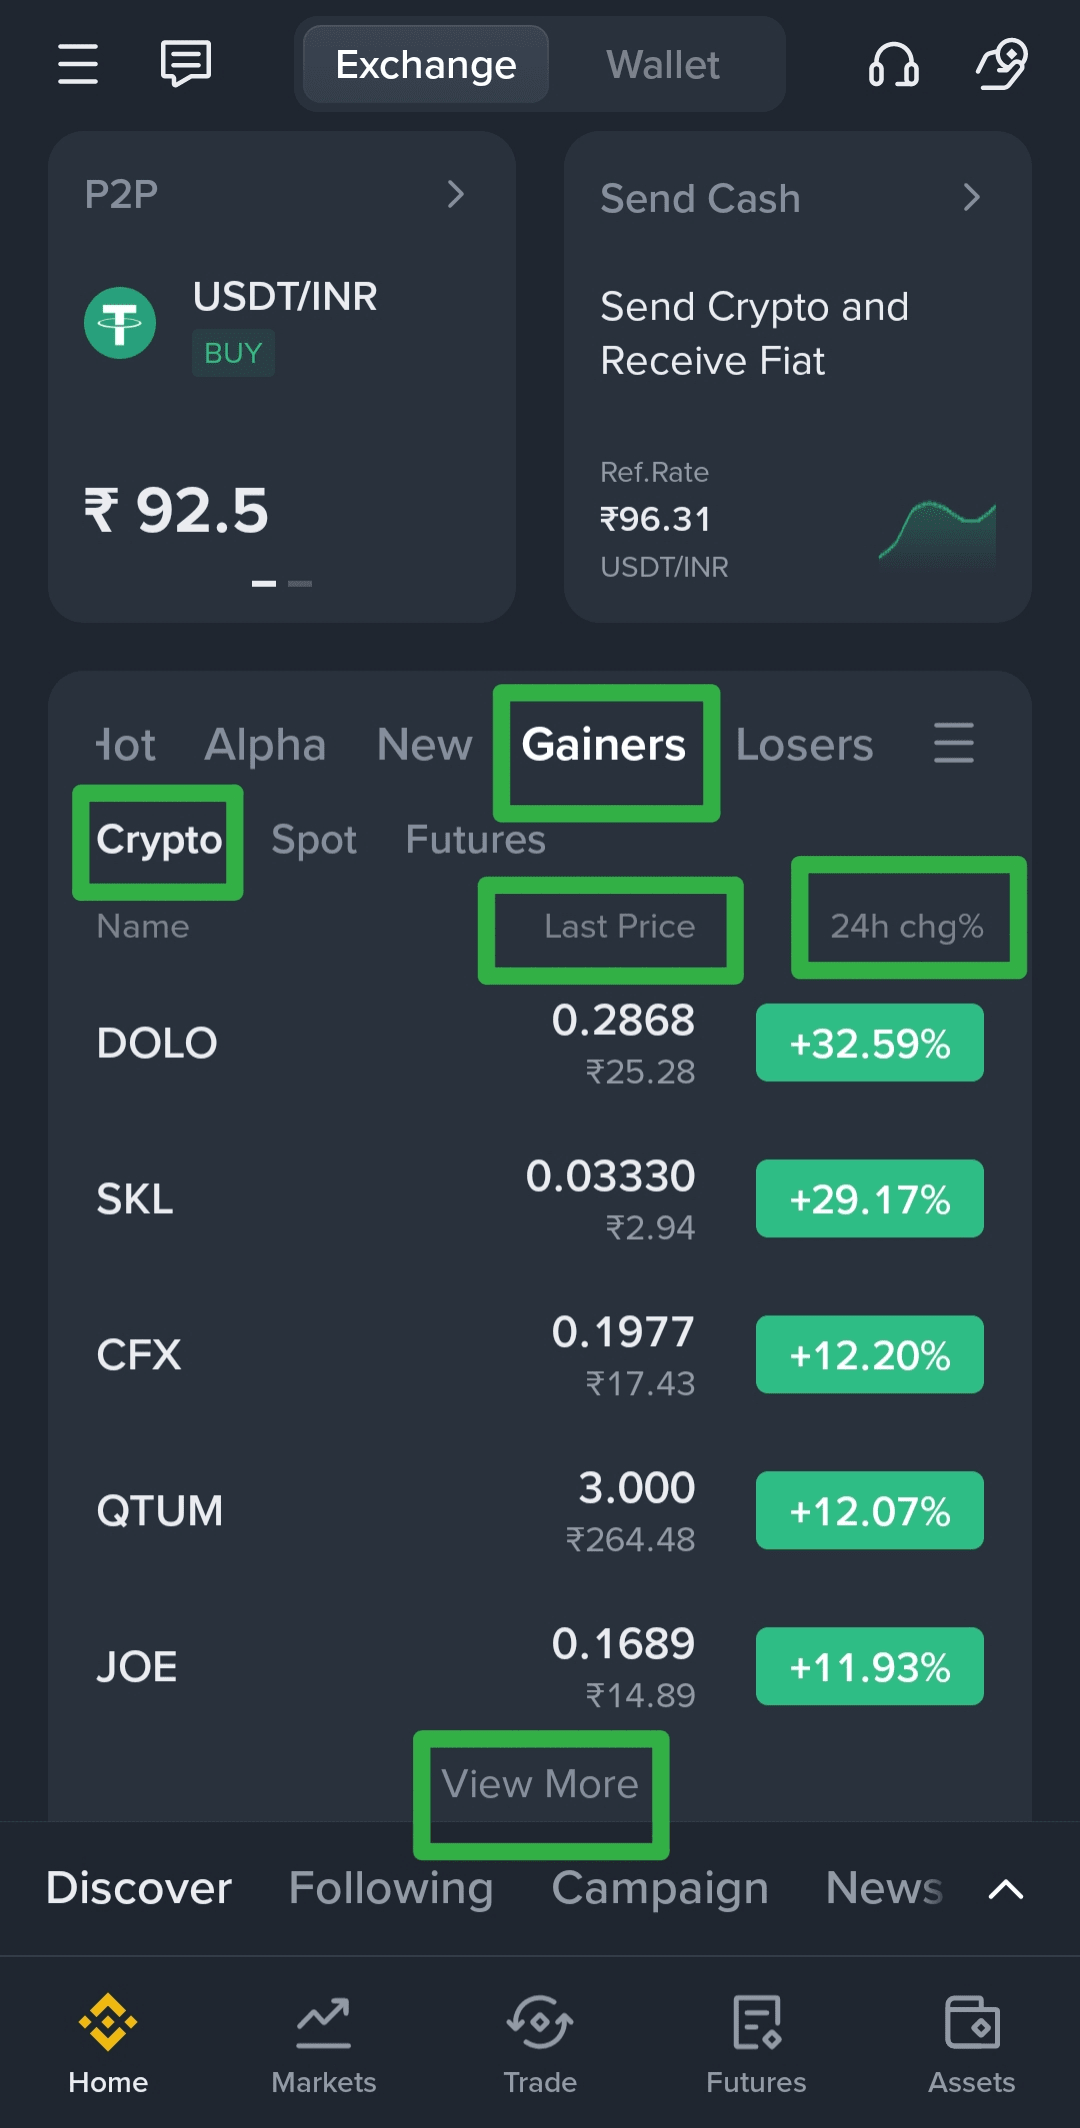Contact support via headset icon
The width and height of the screenshot is (1080, 2128).
click(x=893, y=64)
